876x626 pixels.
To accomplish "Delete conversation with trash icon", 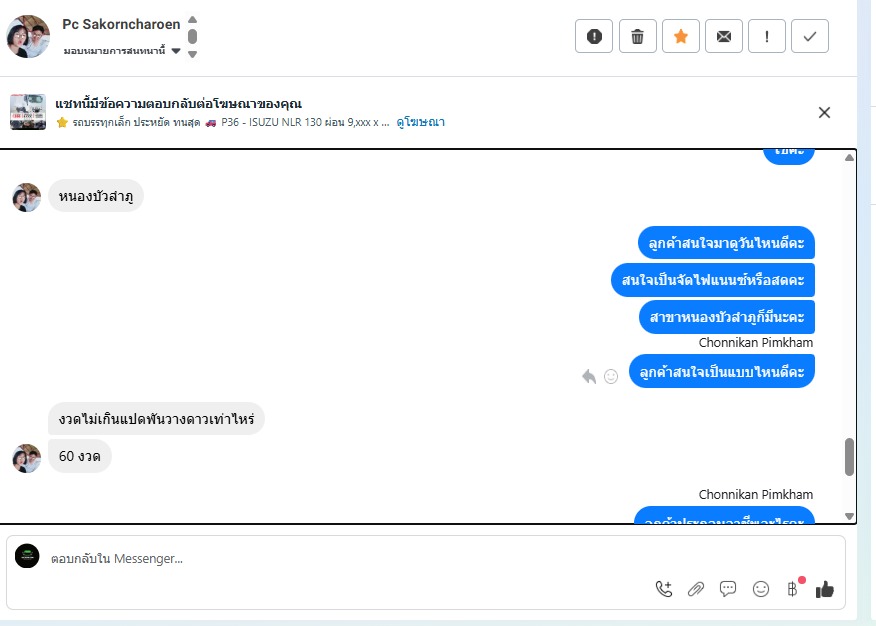I will pyautogui.click(x=637, y=36).
